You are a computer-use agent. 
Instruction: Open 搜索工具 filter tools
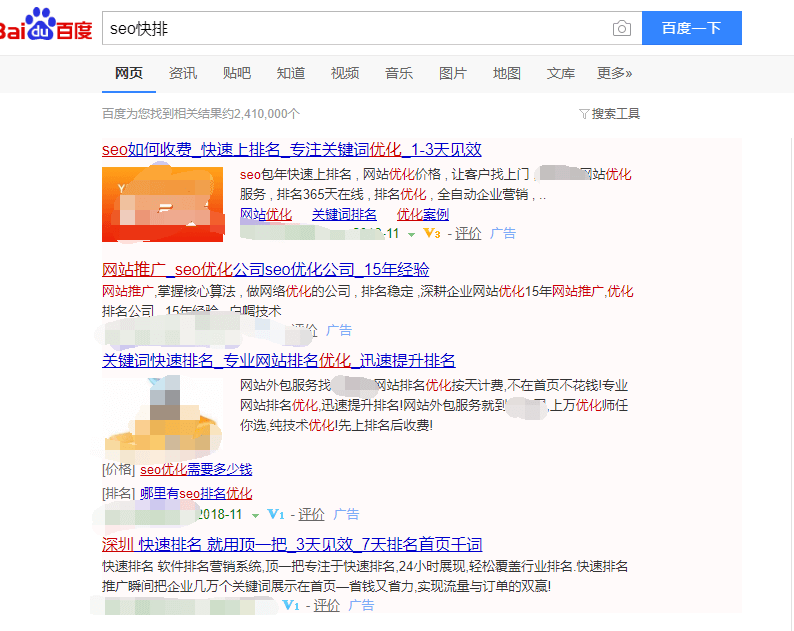(609, 114)
